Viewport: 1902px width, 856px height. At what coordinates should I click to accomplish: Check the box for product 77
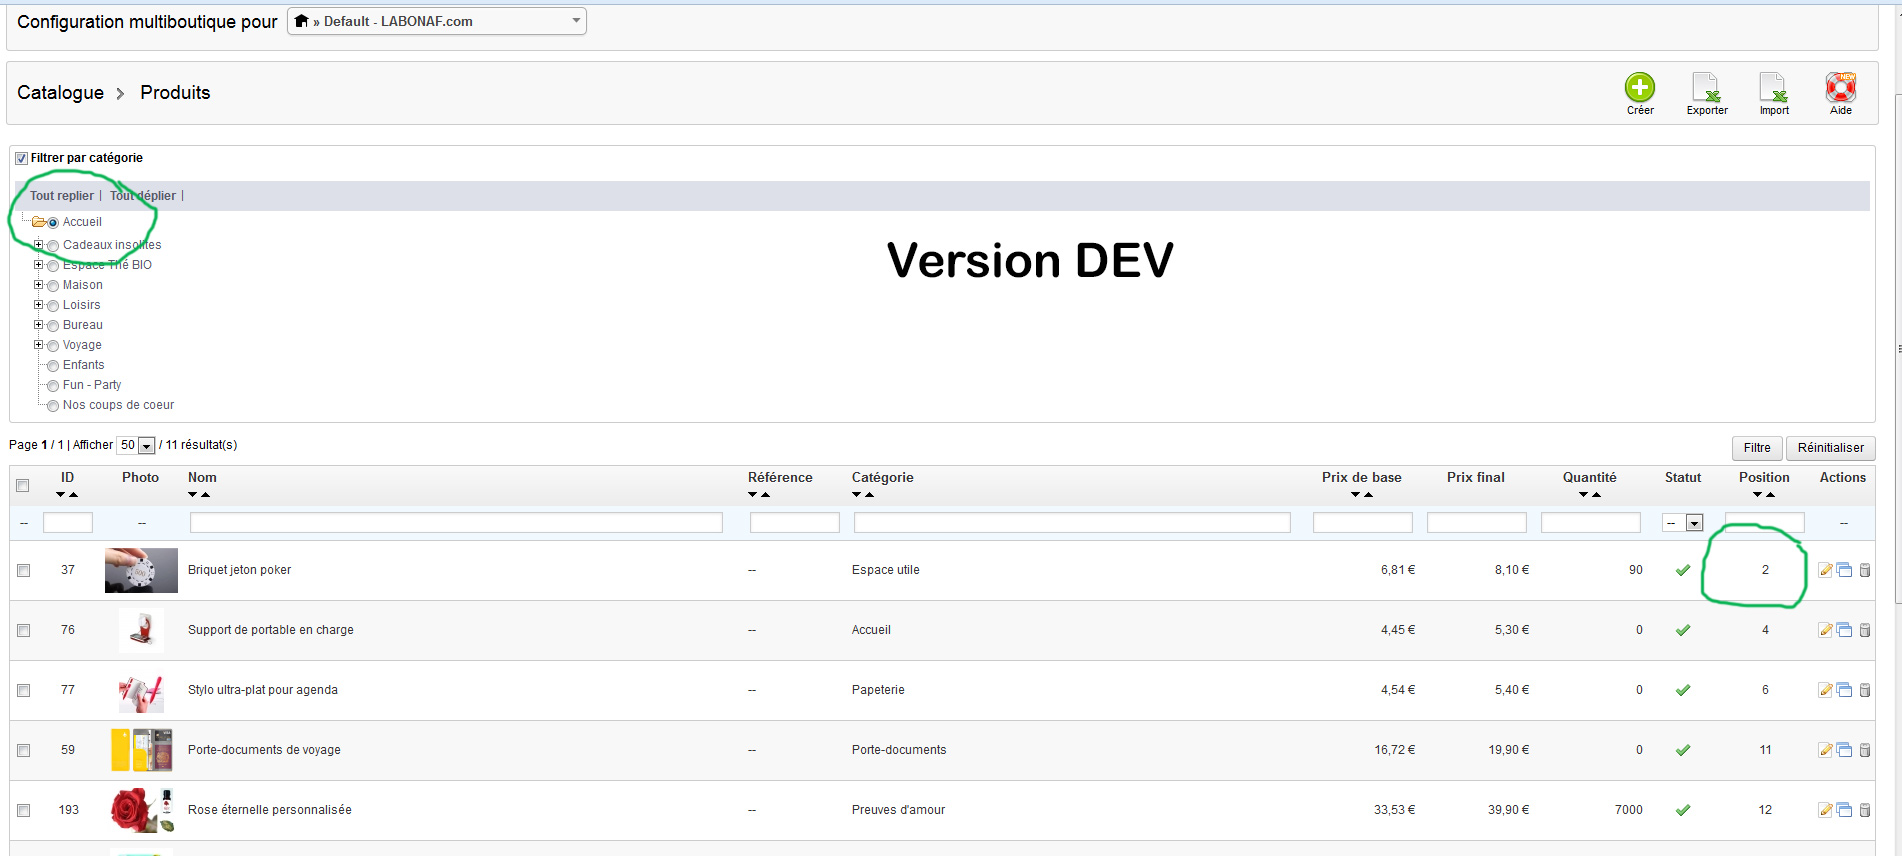[x=23, y=690]
